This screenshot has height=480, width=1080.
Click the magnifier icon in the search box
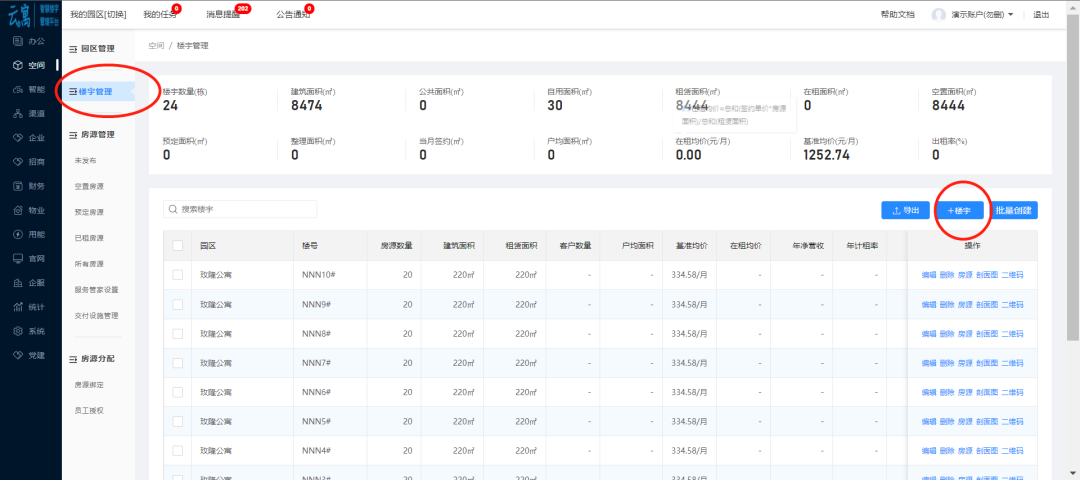click(173, 209)
